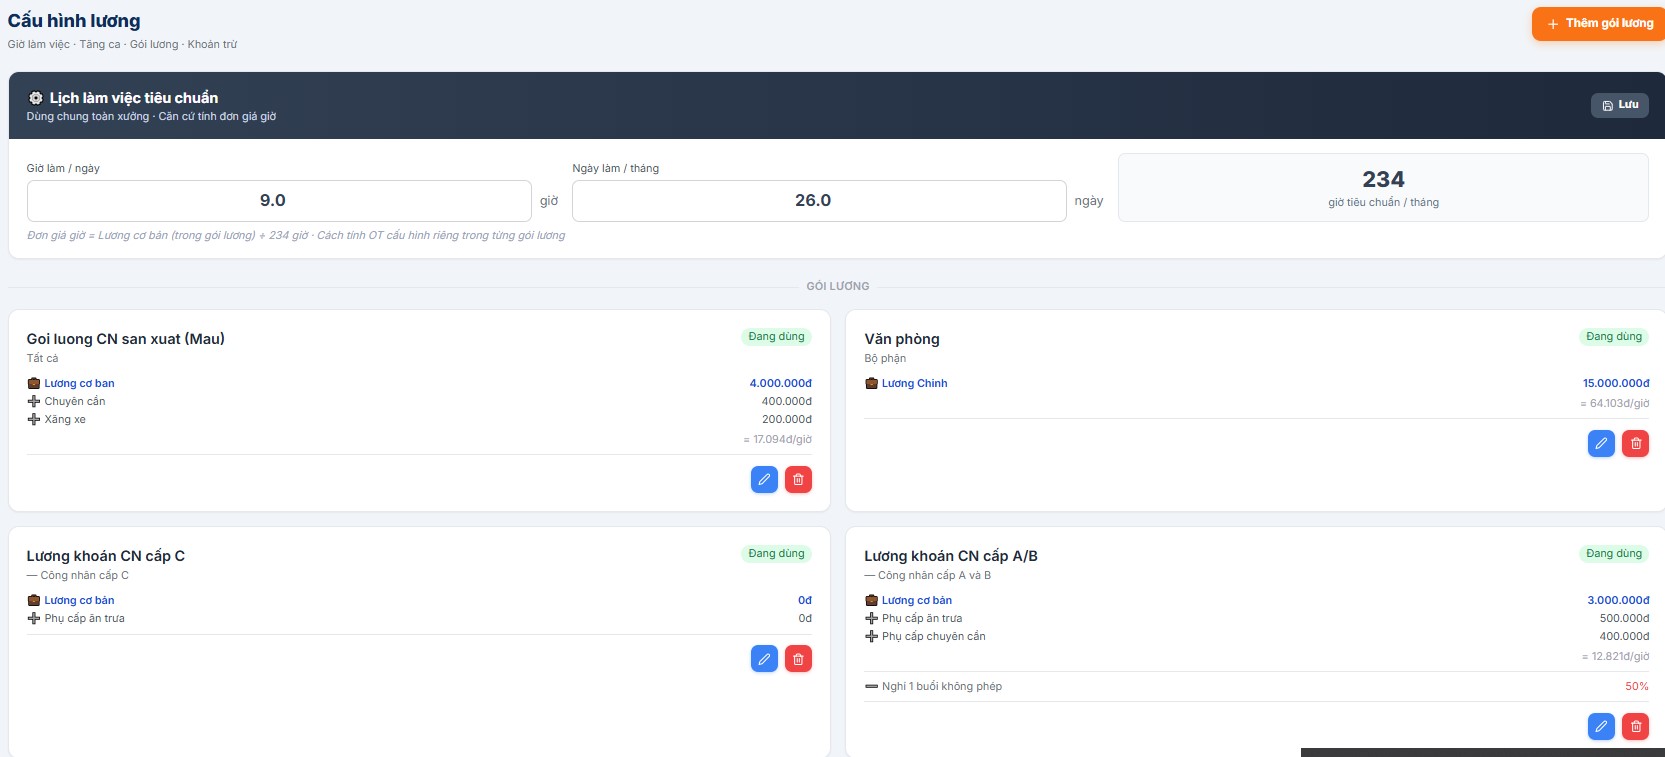Click the briefcase icon next to 'Lương Chính'
Screen dimensions: 1665x757
coord(871,383)
